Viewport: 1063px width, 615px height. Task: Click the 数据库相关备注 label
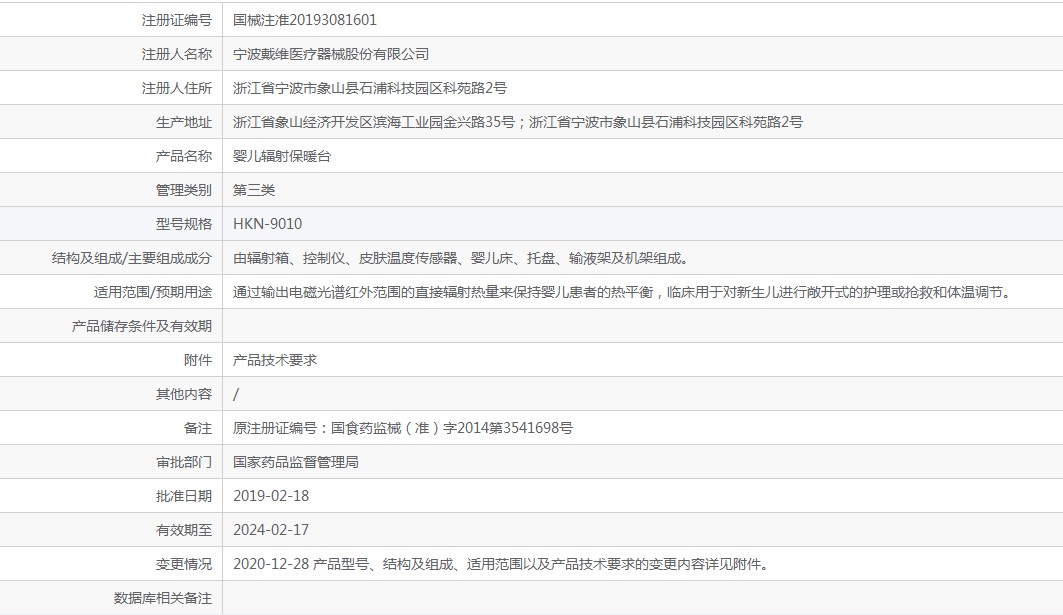pyautogui.click(x=163, y=598)
